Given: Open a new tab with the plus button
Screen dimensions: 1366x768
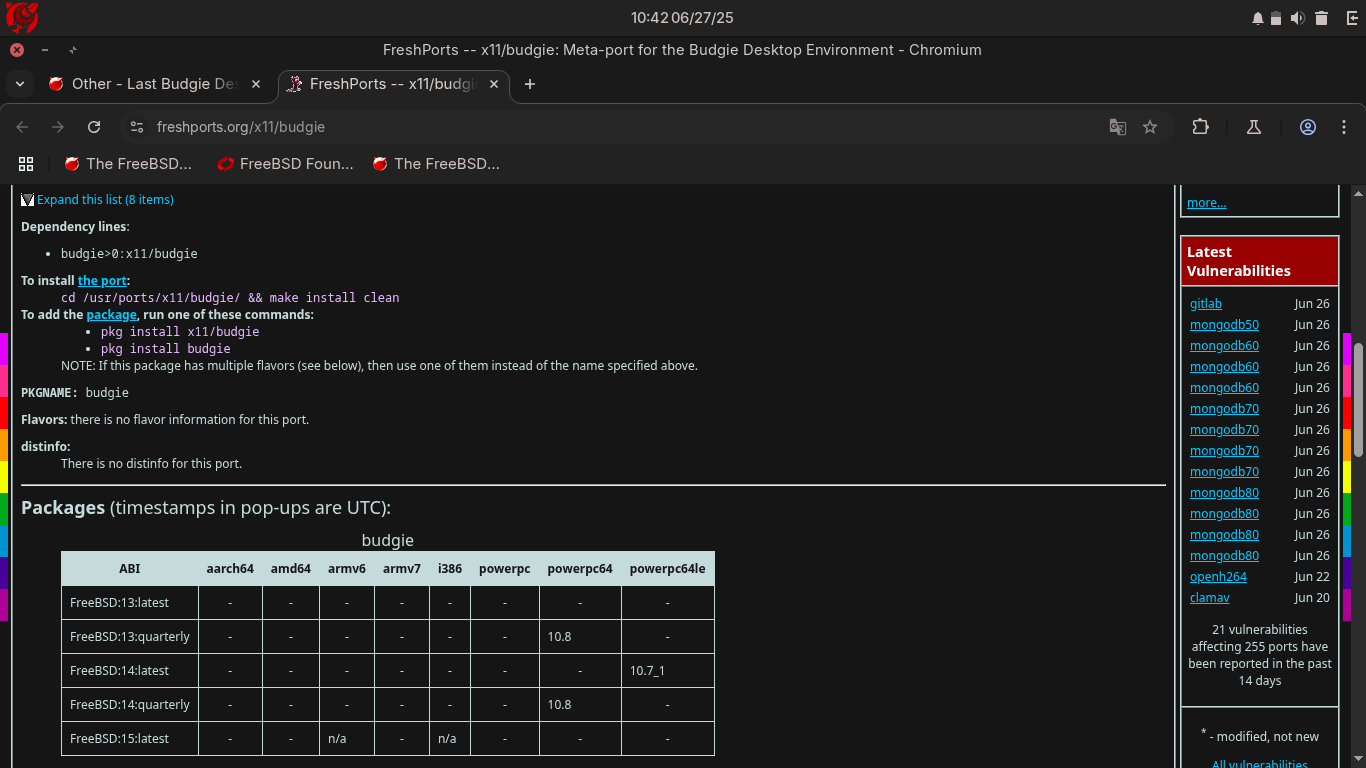Looking at the screenshot, I should pyautogui.click(x=530, y=84).
